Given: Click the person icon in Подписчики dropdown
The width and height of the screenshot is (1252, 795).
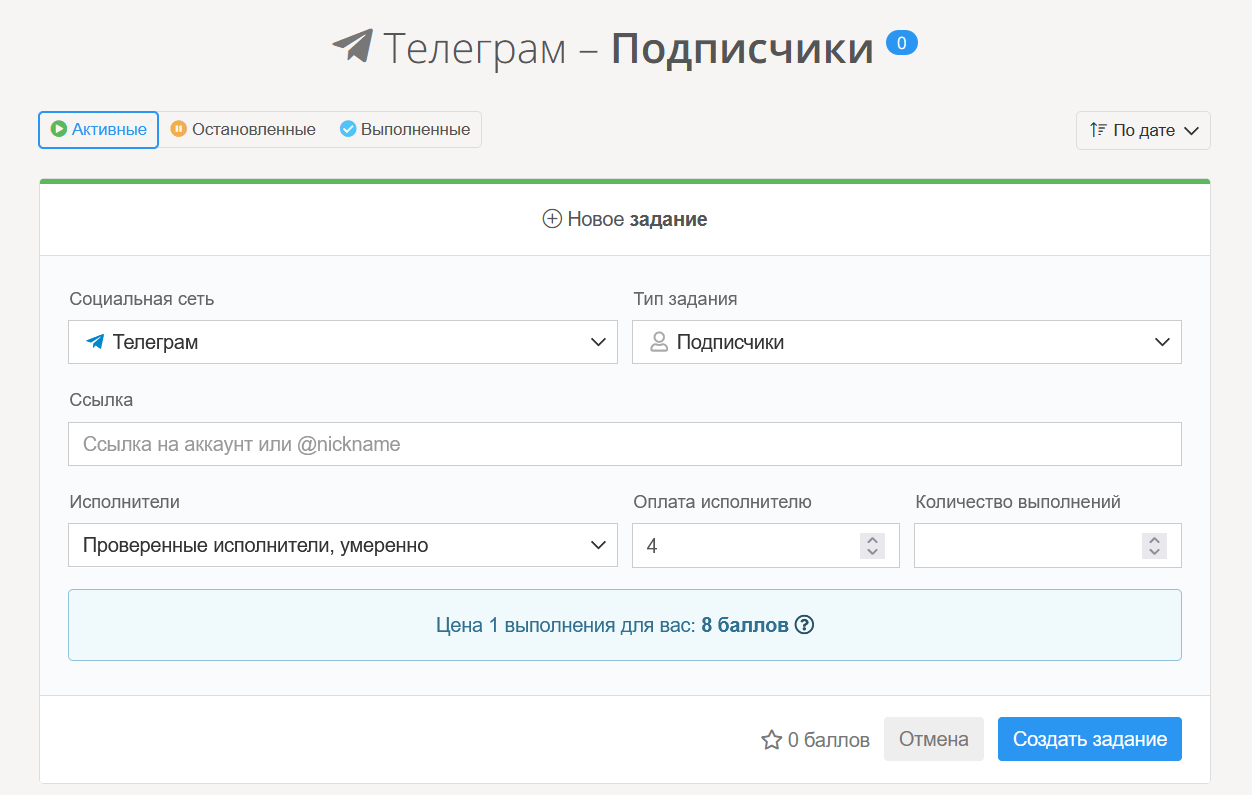Looking at the screenshot, I should point(659,342).
